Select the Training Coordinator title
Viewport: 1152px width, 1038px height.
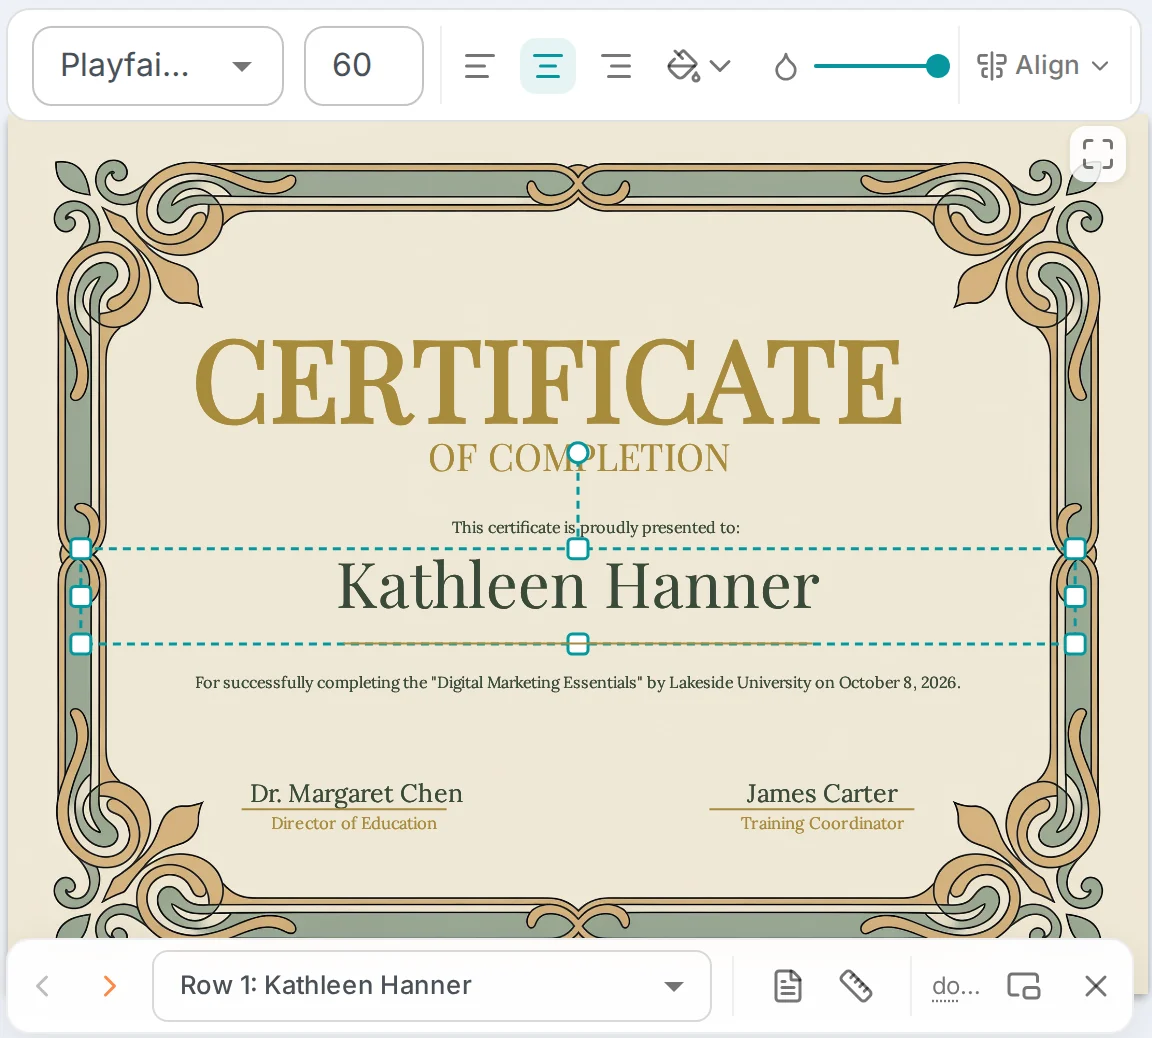point(822,823)
